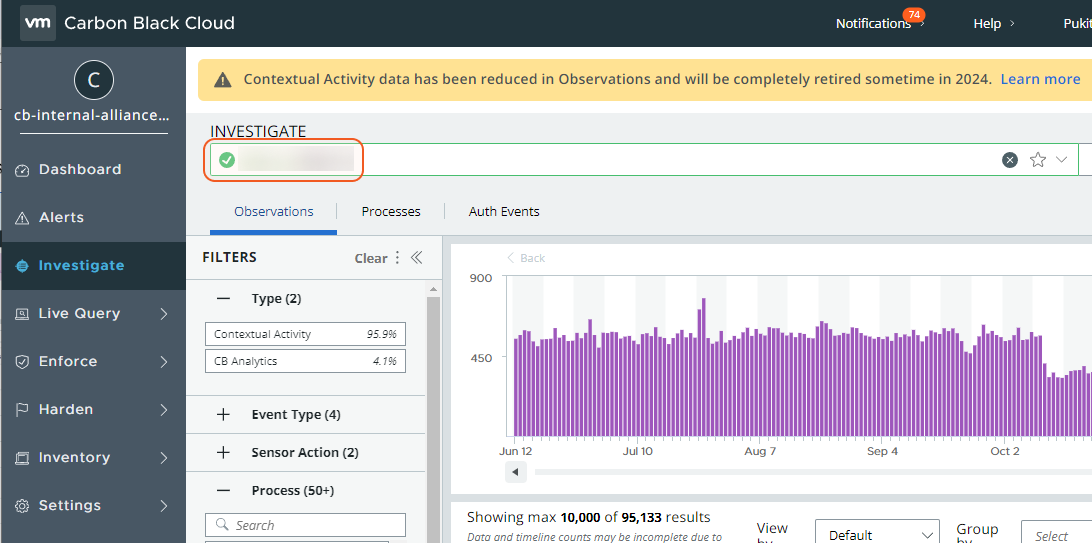Viewport: 1092px width, 543px height.
Task: Open the View by Default dropdown
Action: click(876, 535)
